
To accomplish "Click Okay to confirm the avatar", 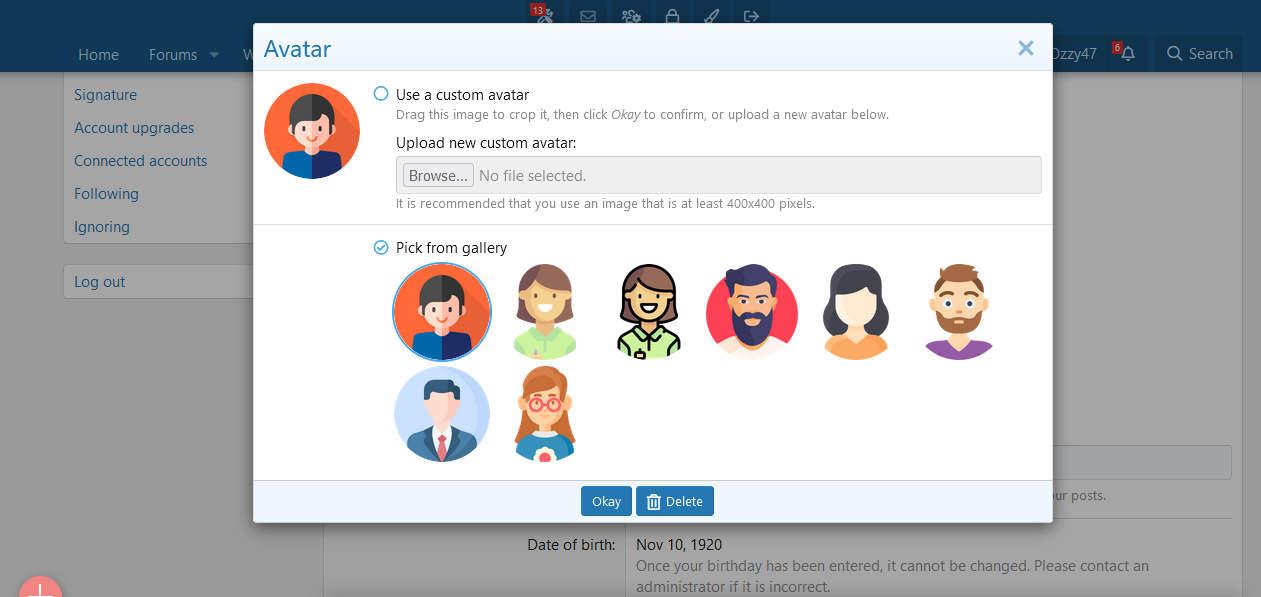I will point(606,501).
